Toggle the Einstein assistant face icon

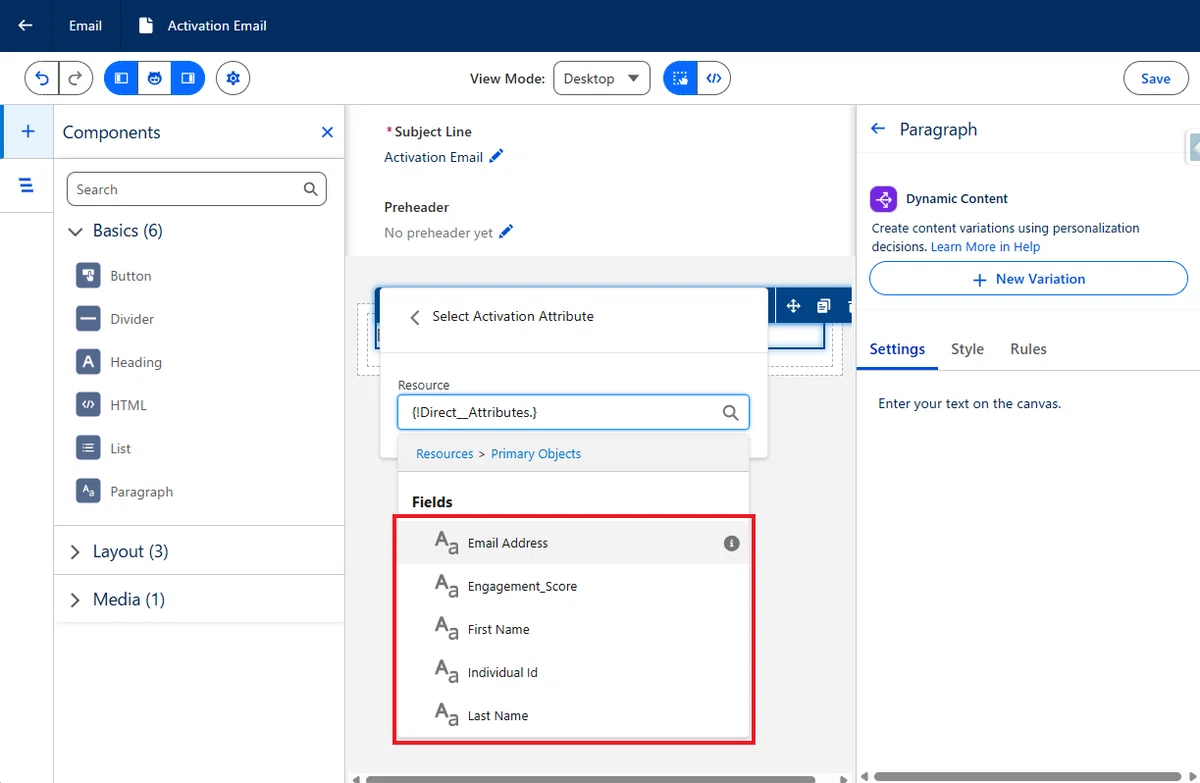coord(155,78)
